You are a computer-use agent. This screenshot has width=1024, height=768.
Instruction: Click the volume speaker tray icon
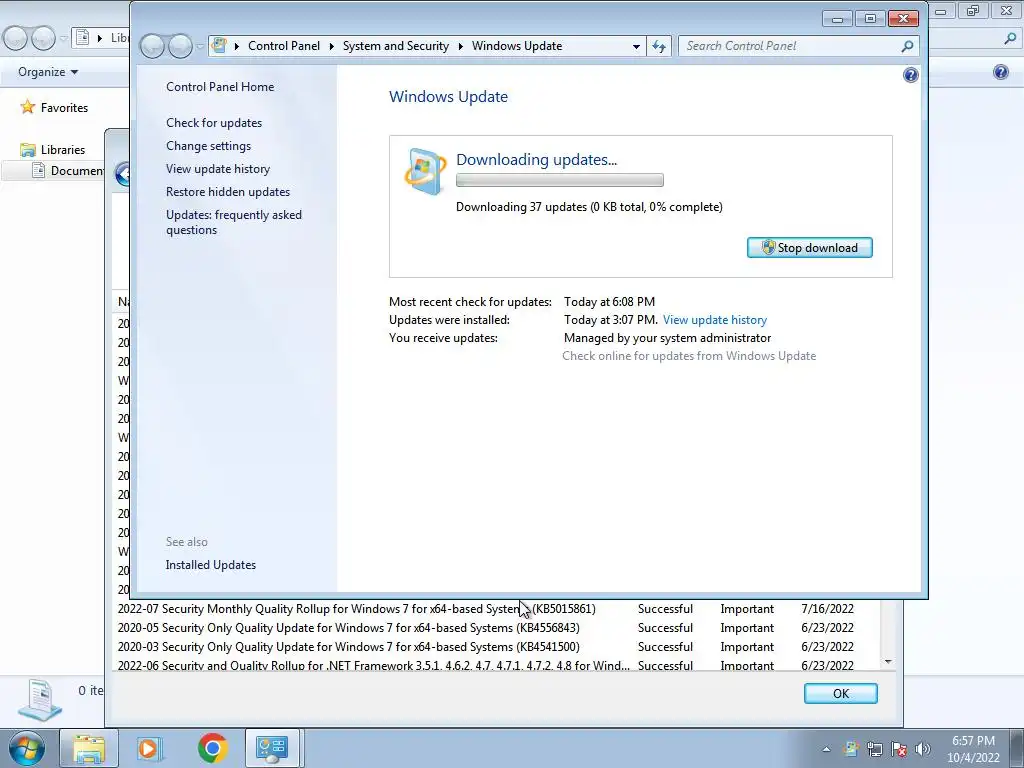[923, 749]
